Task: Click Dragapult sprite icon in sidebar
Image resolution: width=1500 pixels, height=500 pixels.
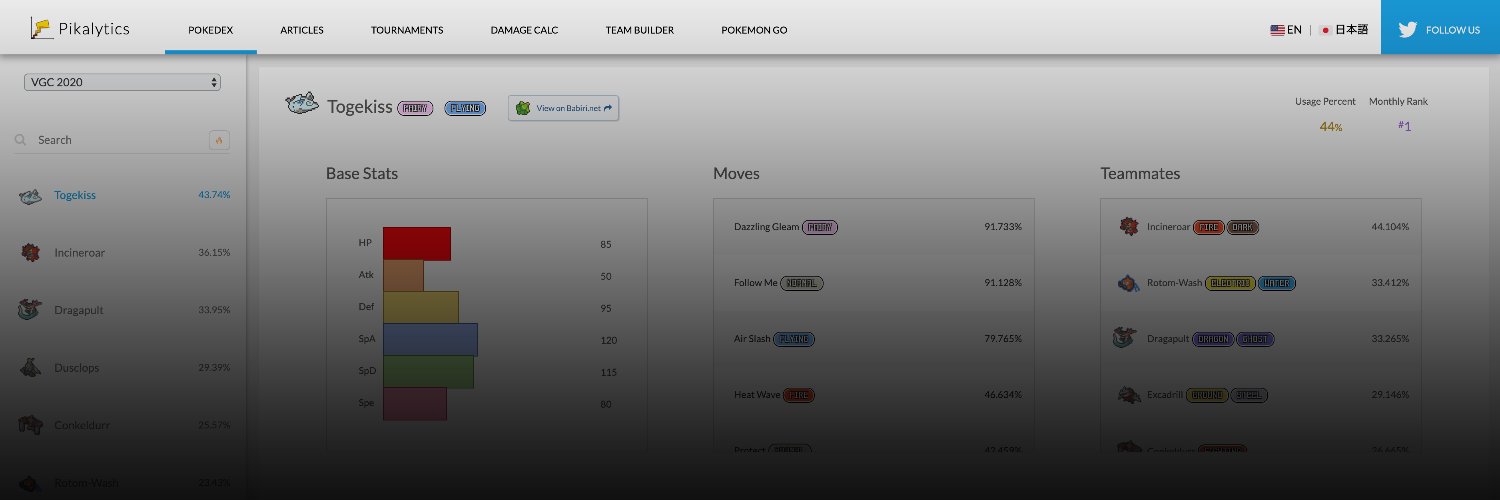Action: click(x=30, y=310)
